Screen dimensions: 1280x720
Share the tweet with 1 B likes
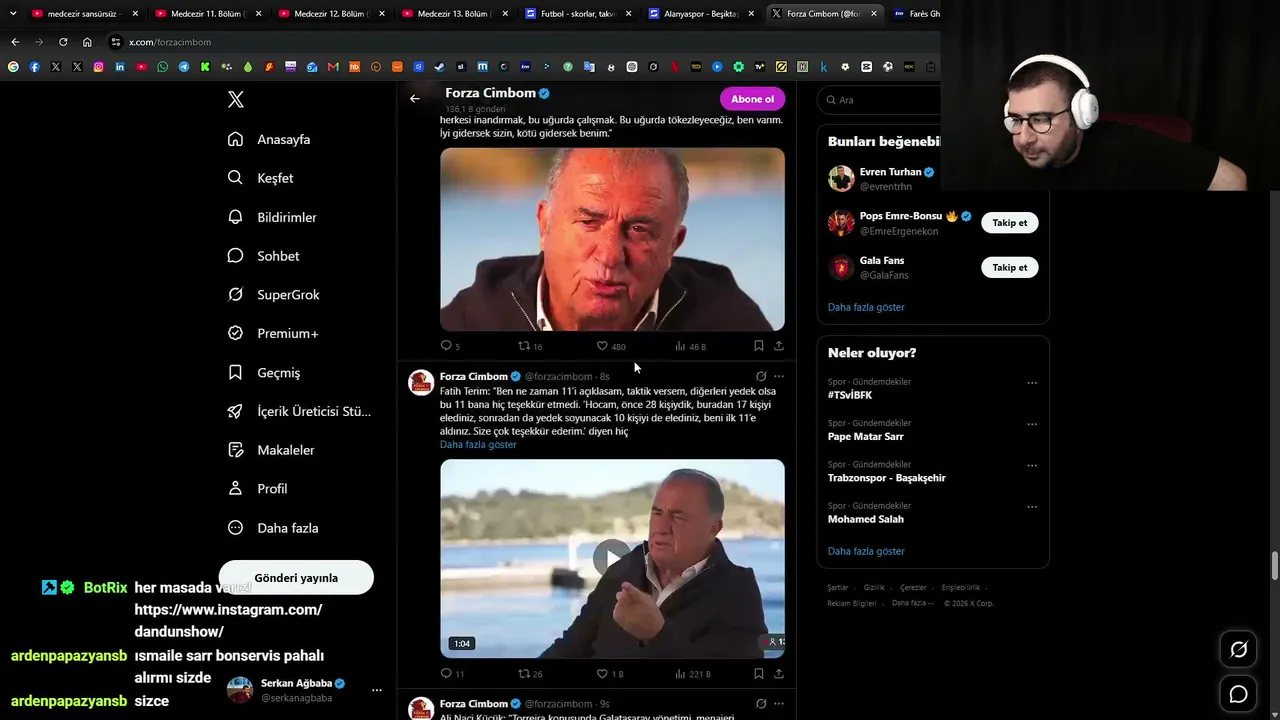[779, 674]
